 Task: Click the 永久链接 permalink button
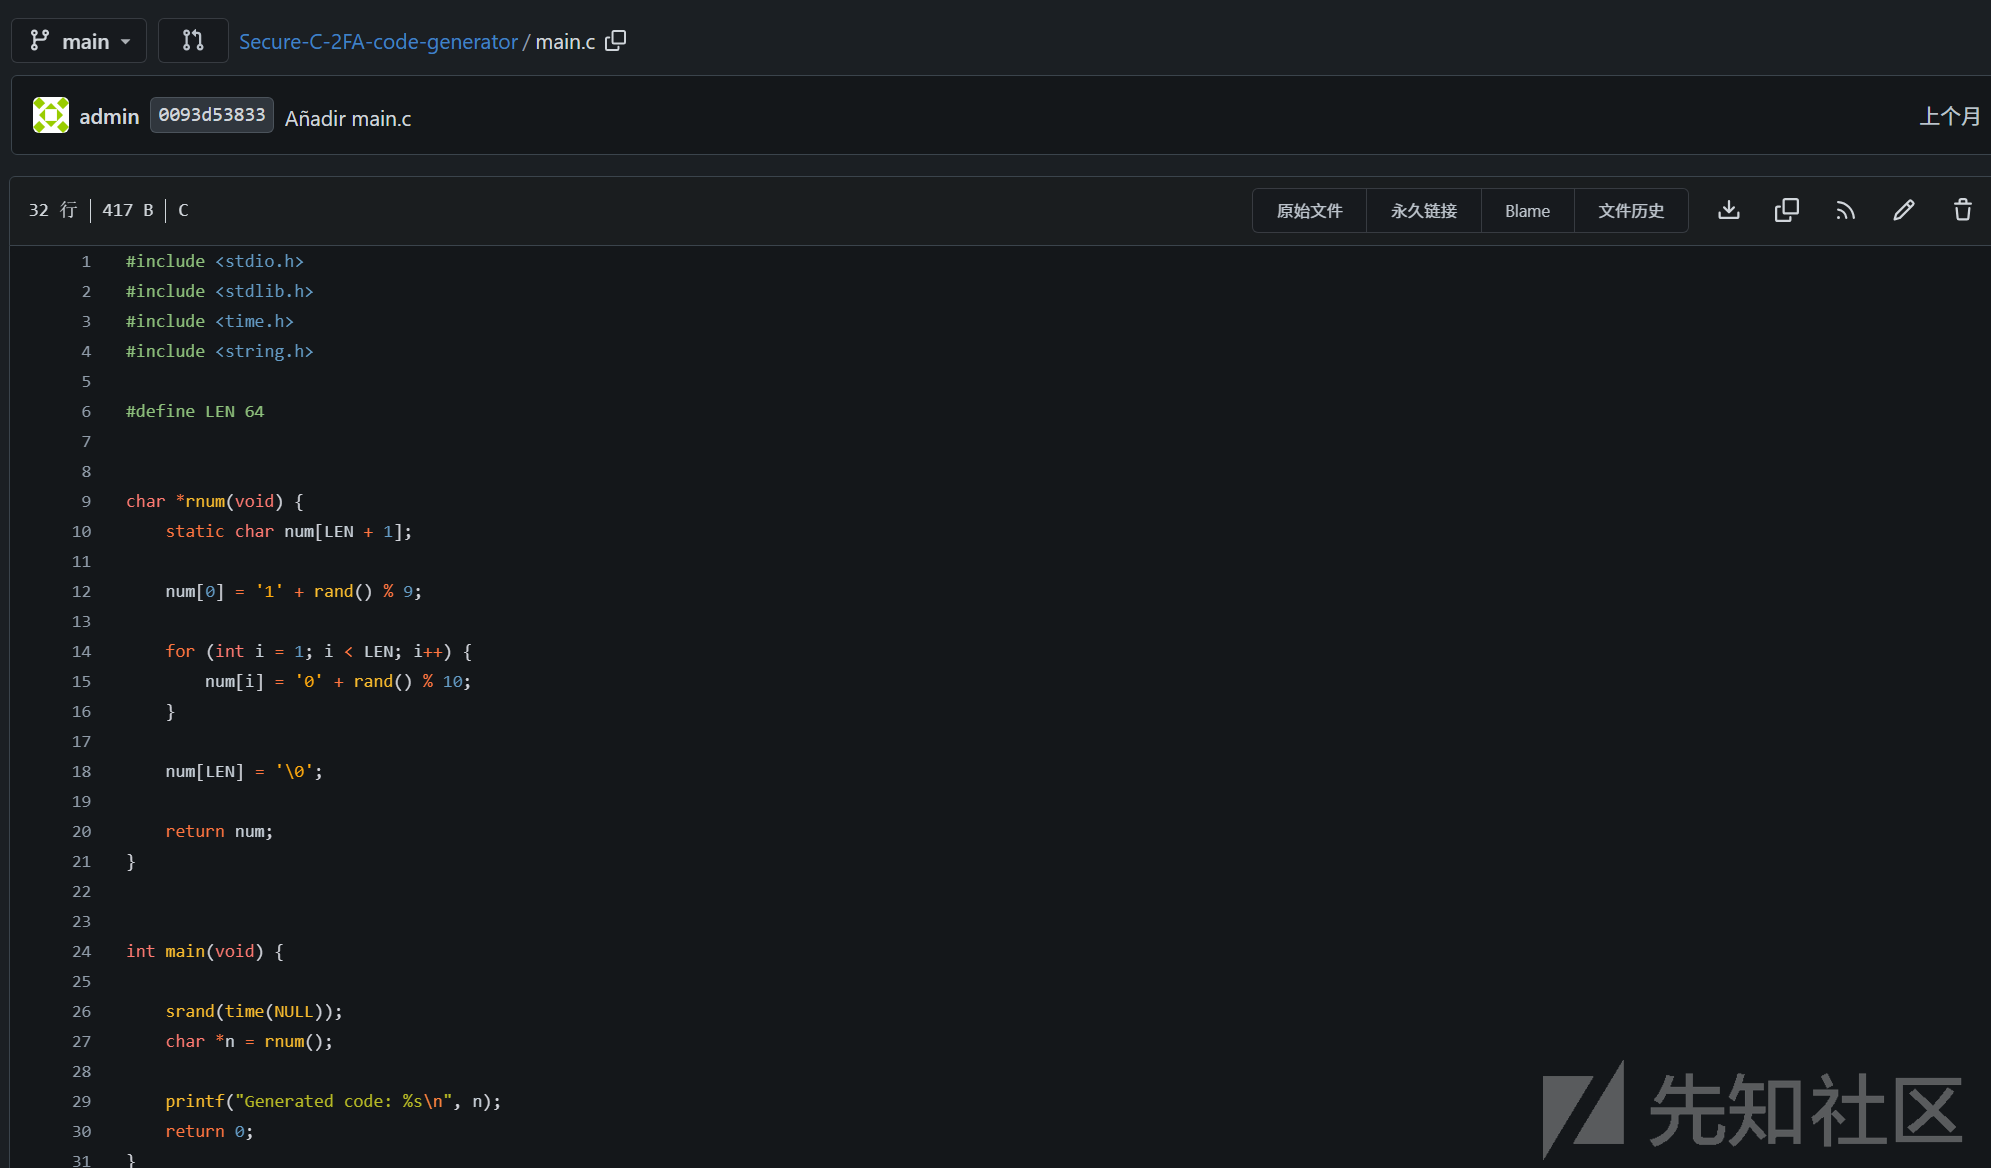[x=1424, y=211]
